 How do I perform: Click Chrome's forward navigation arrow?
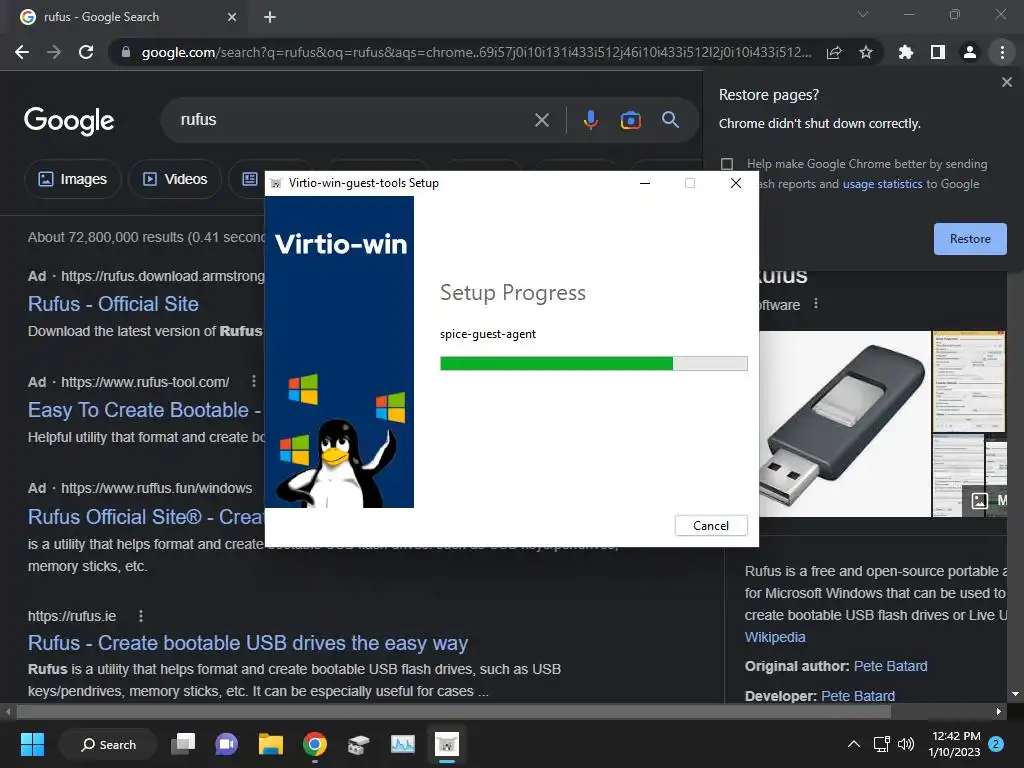(54, 52)
